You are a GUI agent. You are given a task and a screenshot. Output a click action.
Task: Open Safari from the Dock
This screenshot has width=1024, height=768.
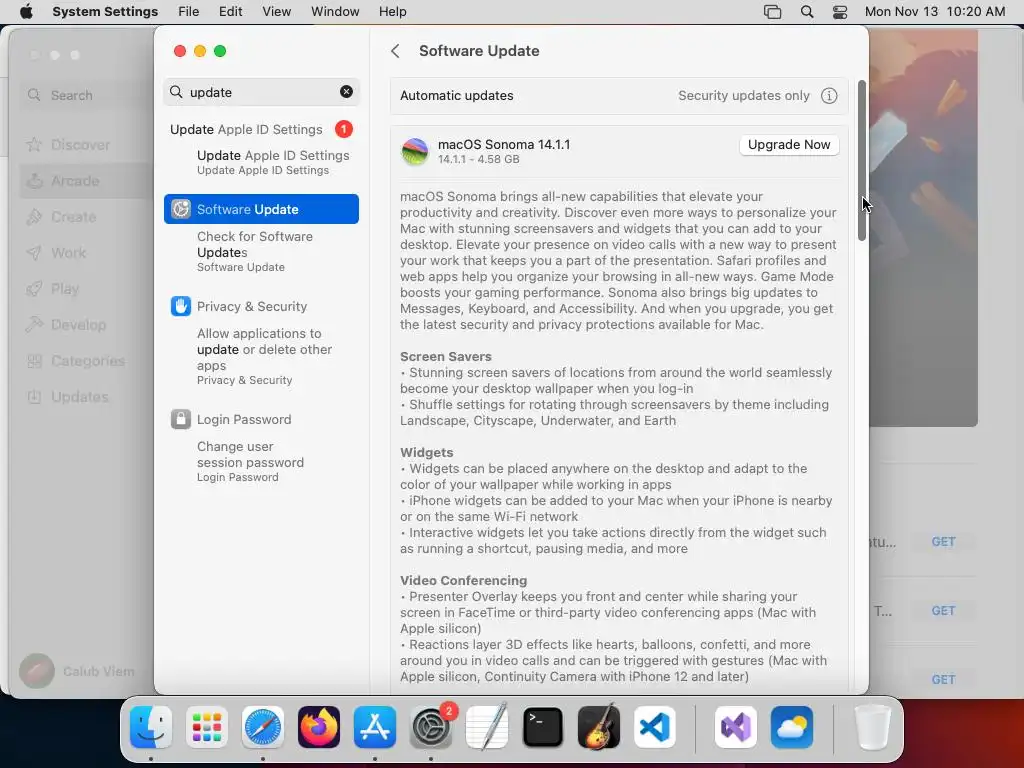click(x=263, y=727)
